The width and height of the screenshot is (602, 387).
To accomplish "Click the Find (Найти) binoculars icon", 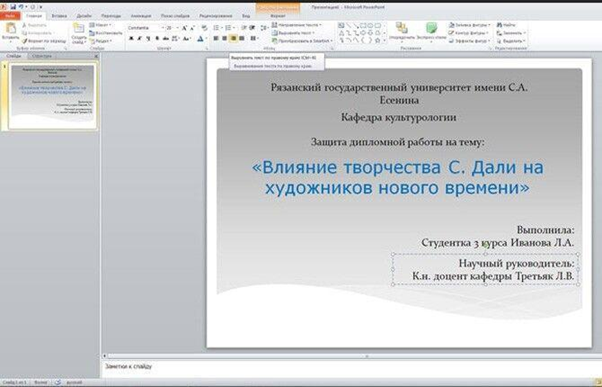I will pyautogui.click(x=499, y=25).
